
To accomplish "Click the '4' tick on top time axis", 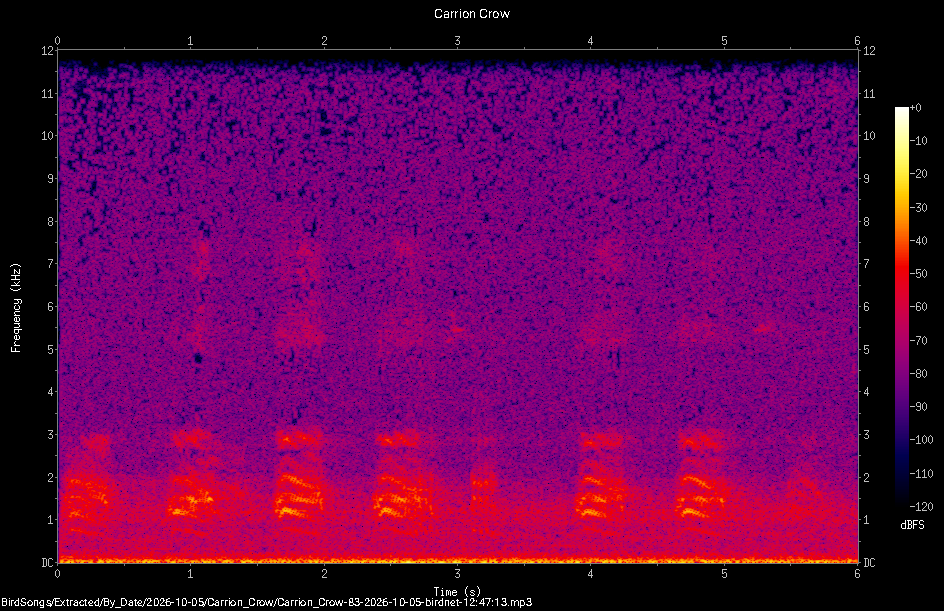I will tap(591, 41).
